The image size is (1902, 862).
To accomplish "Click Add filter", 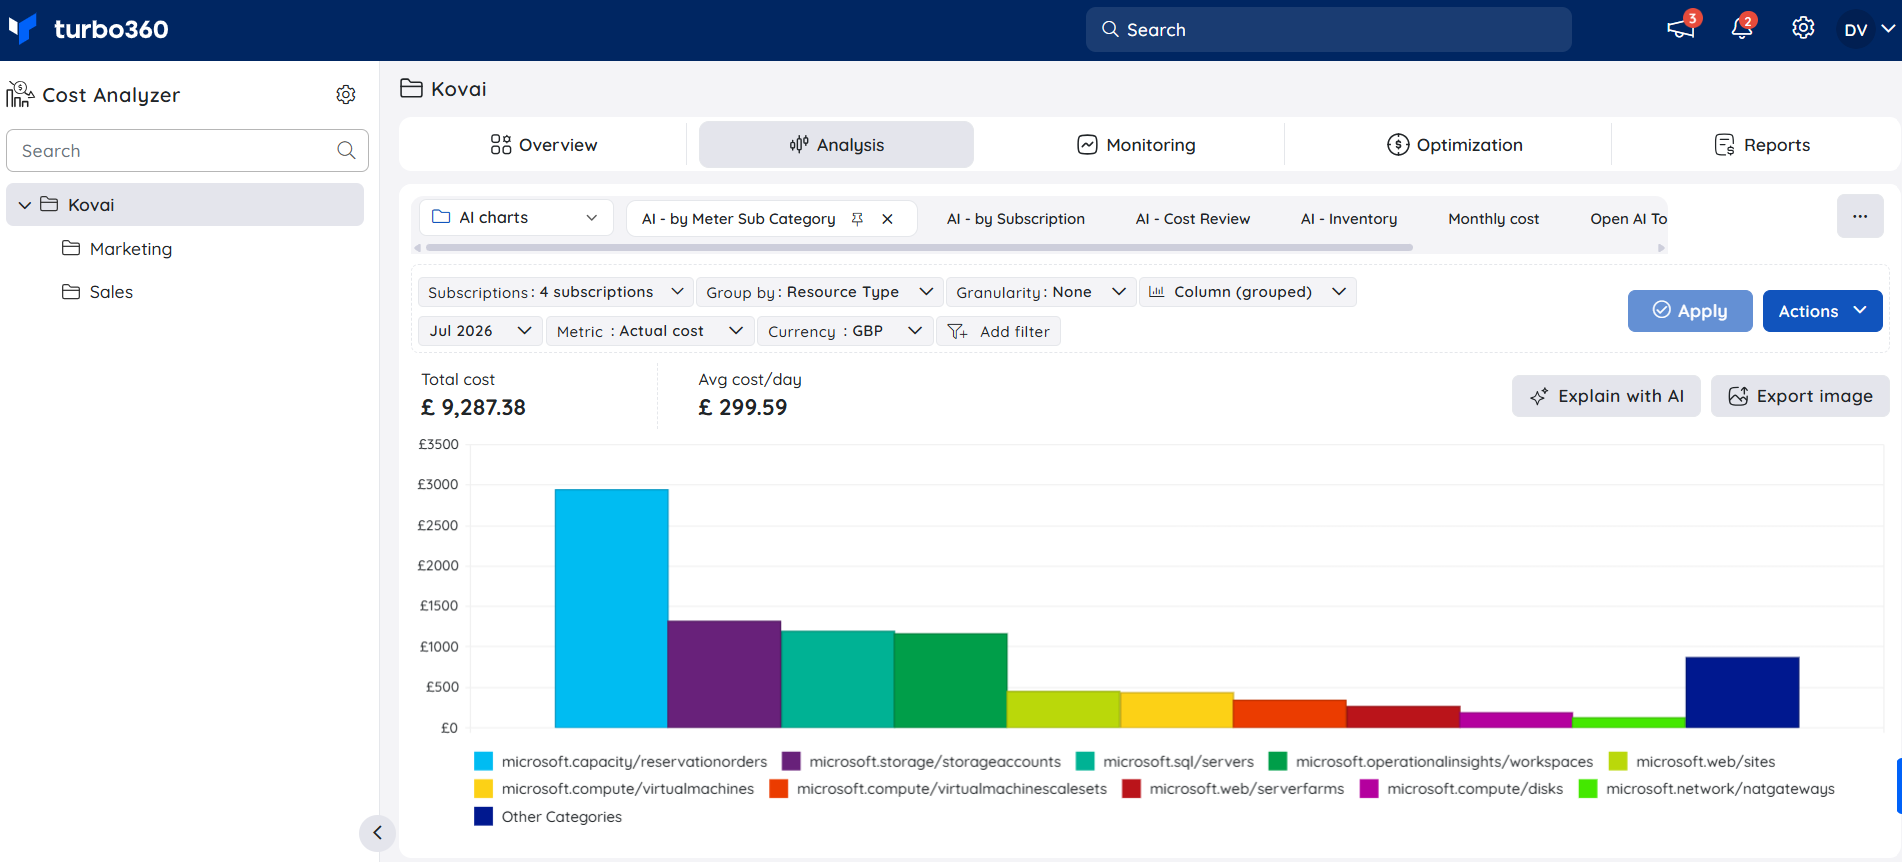I will coord(998,331).
